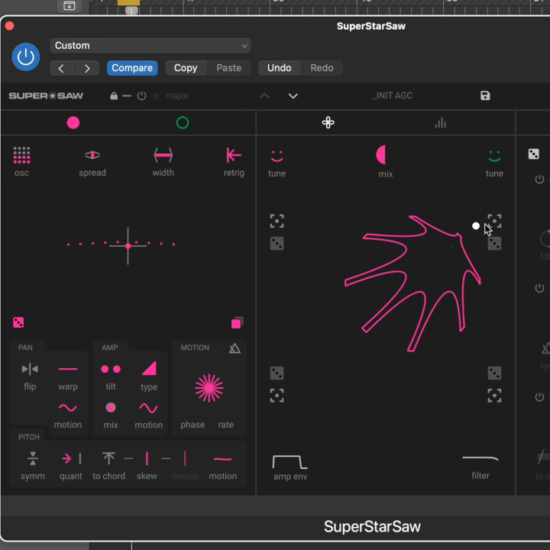Click the PITCH motion line icon
Viewport: 550px width, 550px height.
[x=223, y=459]
